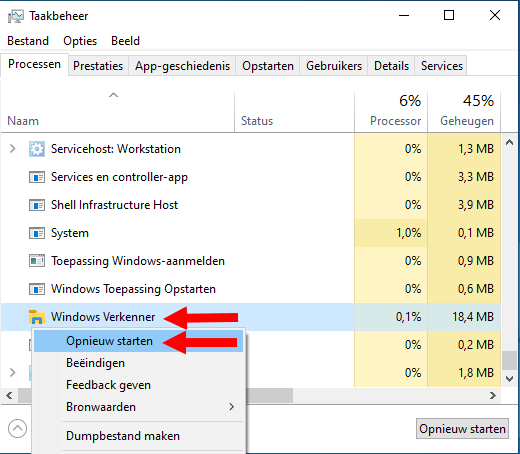Click the 1,0% processor value
The image size is (520, 454).
[x=408, y=233]
